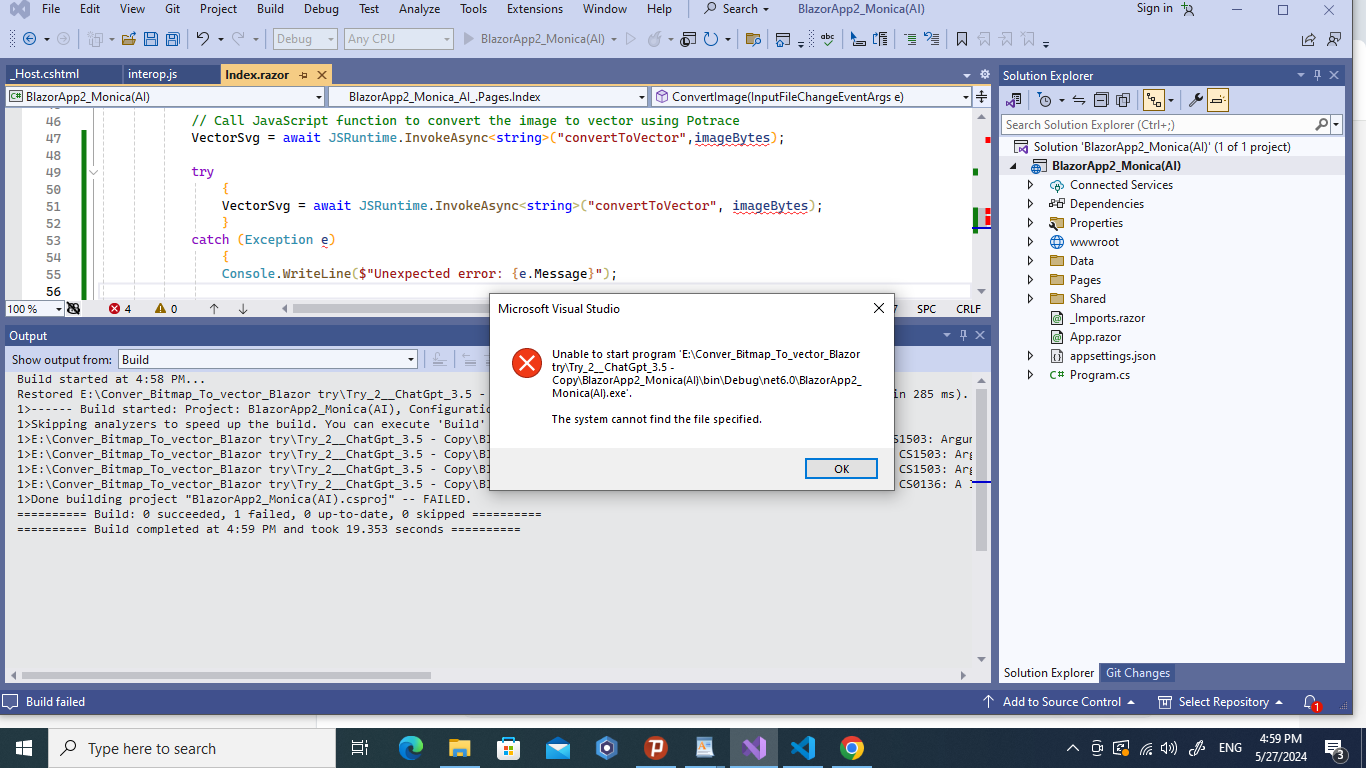Open File Explorer from the taskbar
Screen dimensions: 1366x768
click(x=459, y=748)
